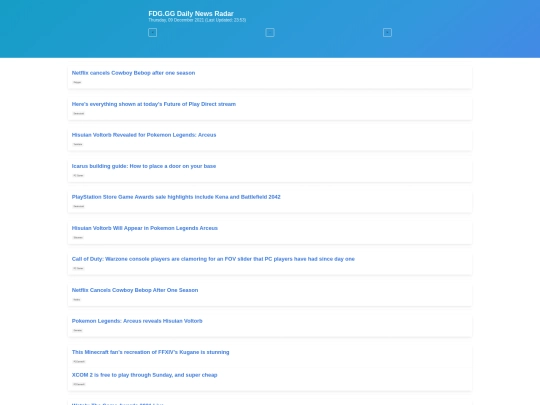Click source tag under 'Hisuian Voltorb Will Appear' headline

(78, 237)
